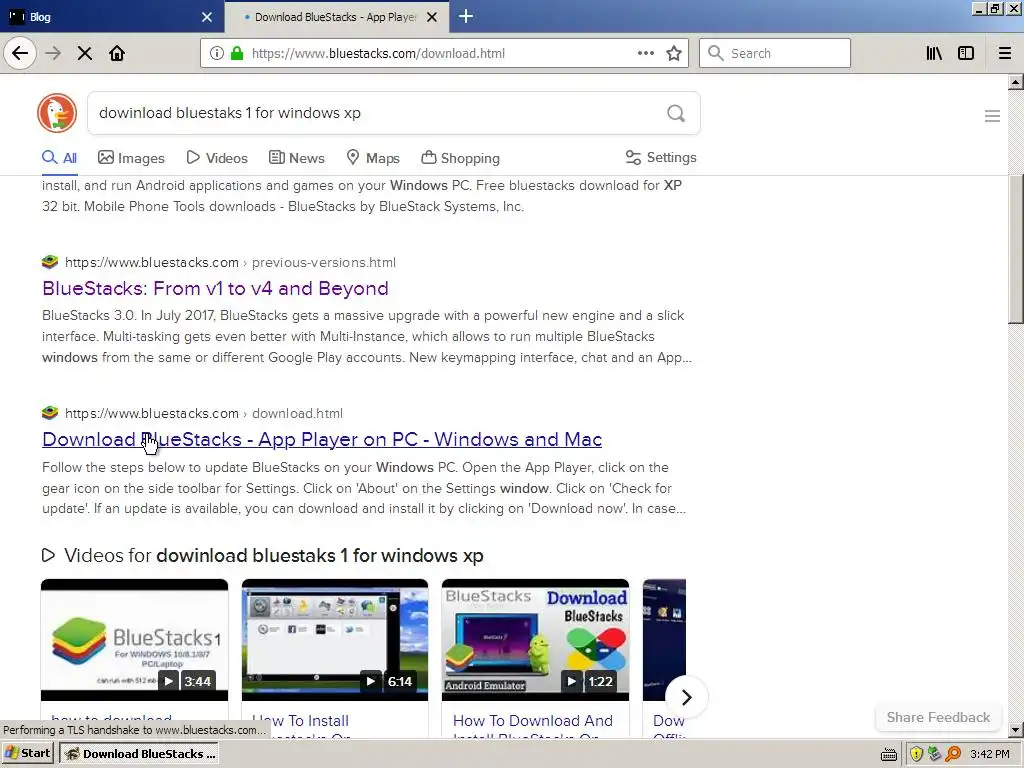Screen dimensions: 1024x768
Task: Open the Windows XP desktop video thumbnail
Action: (x=335, y=640)
